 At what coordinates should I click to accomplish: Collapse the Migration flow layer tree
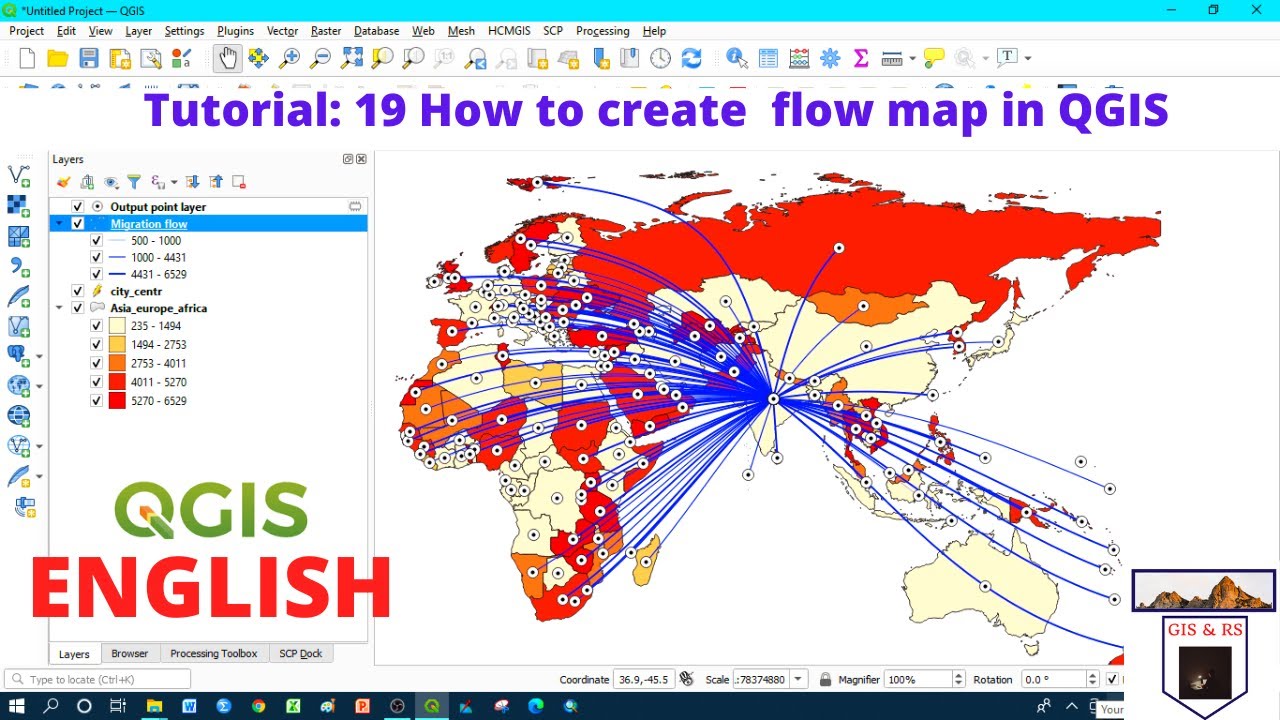[x=59, y=224]
